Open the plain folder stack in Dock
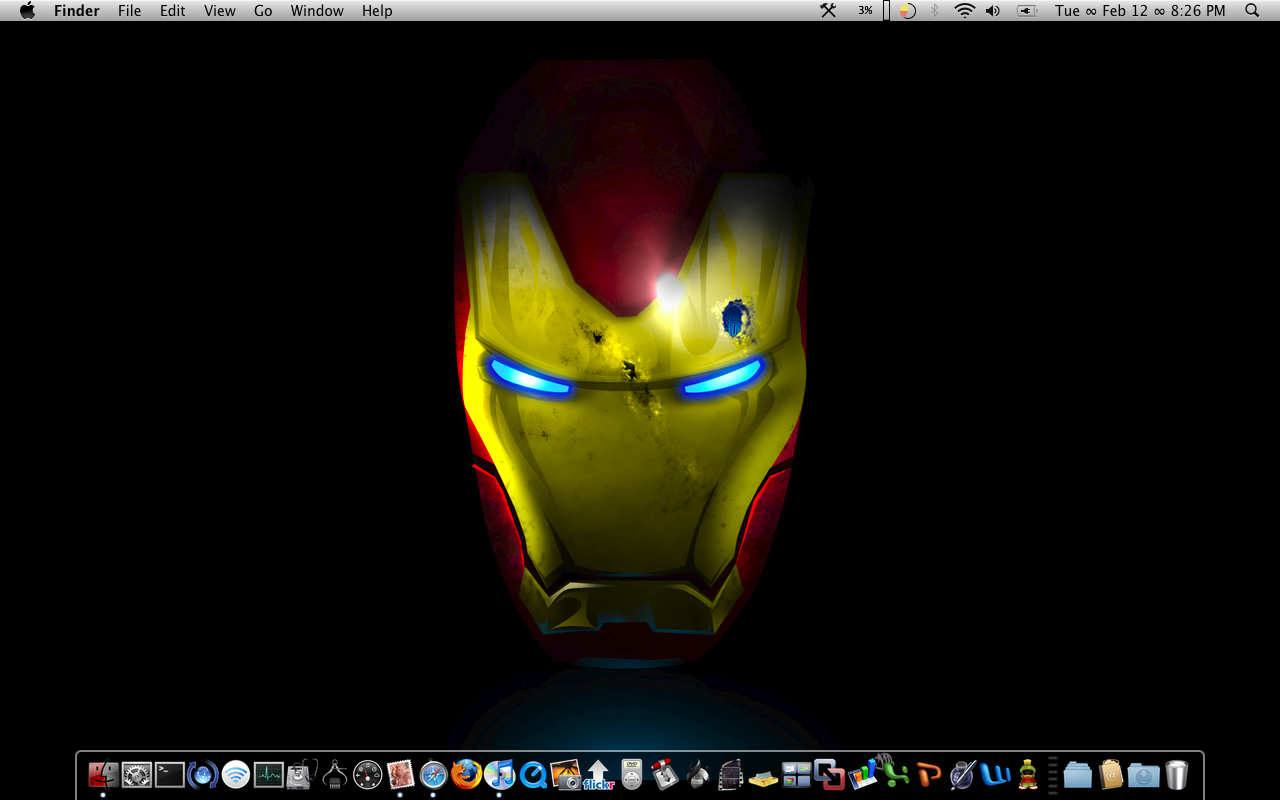The image size is (1280, 800). coord(1077,774)
